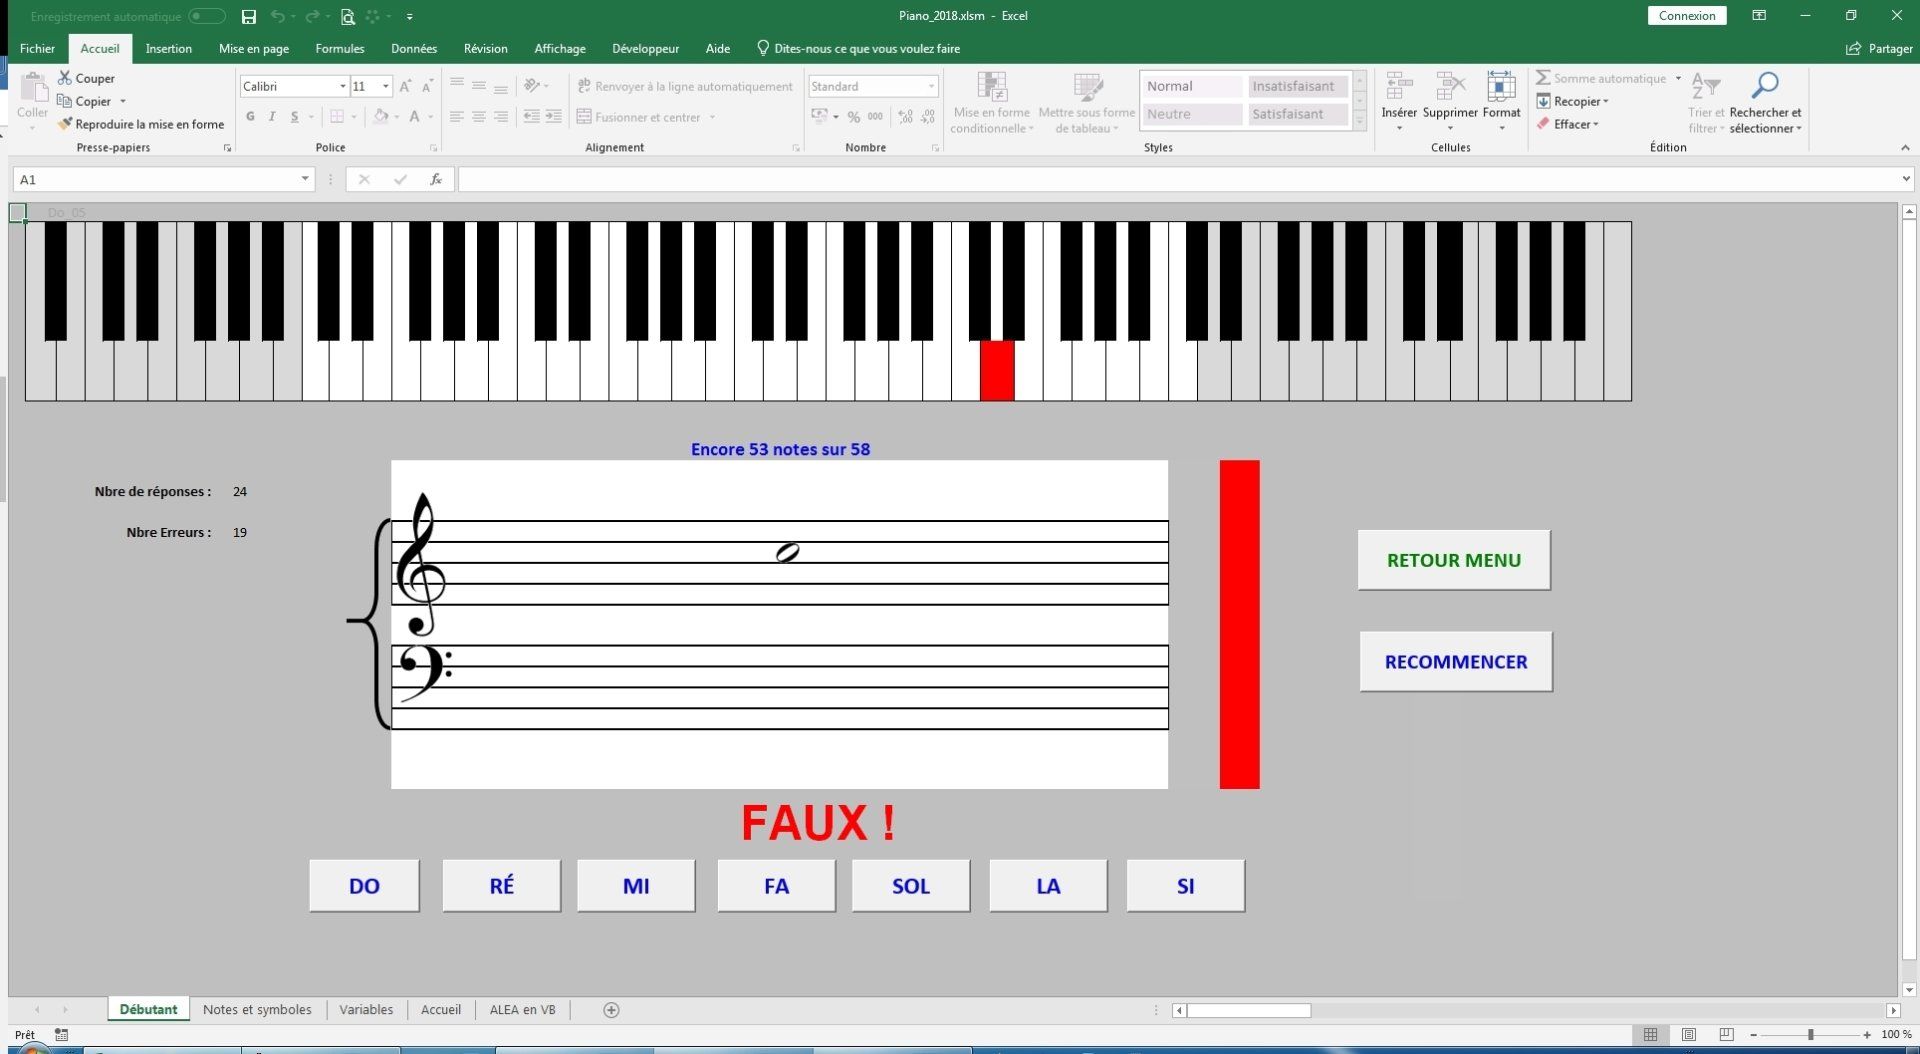The width and height of the screenshot is (1920, 1054).
Task: Toggle bold G formatting button
Action: 250,117
